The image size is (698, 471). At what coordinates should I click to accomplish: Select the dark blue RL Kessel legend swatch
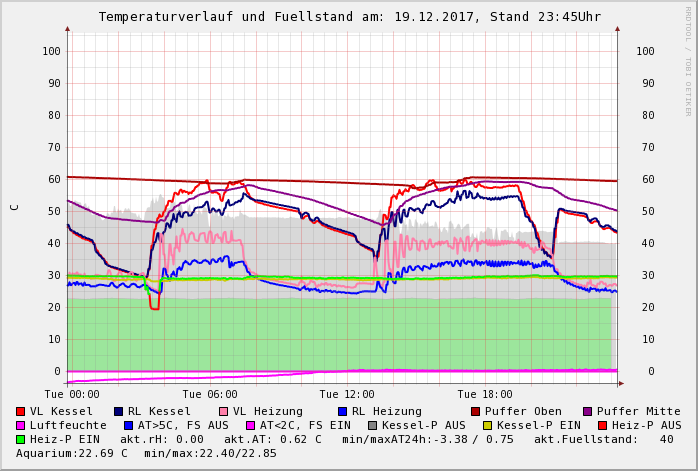[118, 411]
